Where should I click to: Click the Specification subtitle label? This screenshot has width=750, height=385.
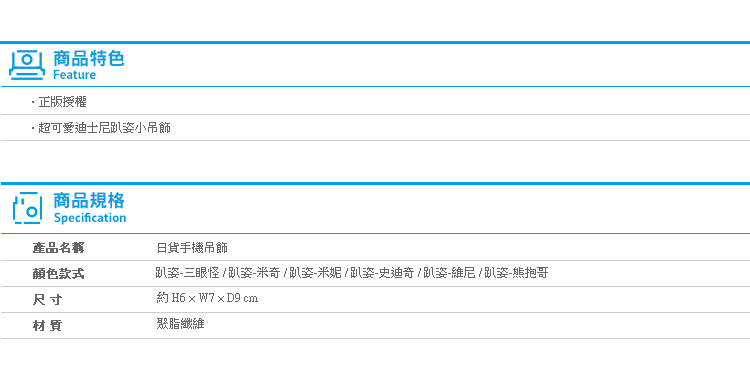click(90, 218)
